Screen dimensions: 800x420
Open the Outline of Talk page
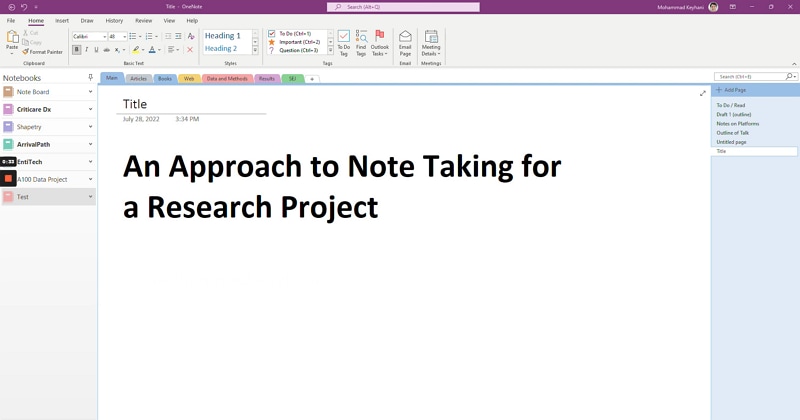click(x=733, y=133)
